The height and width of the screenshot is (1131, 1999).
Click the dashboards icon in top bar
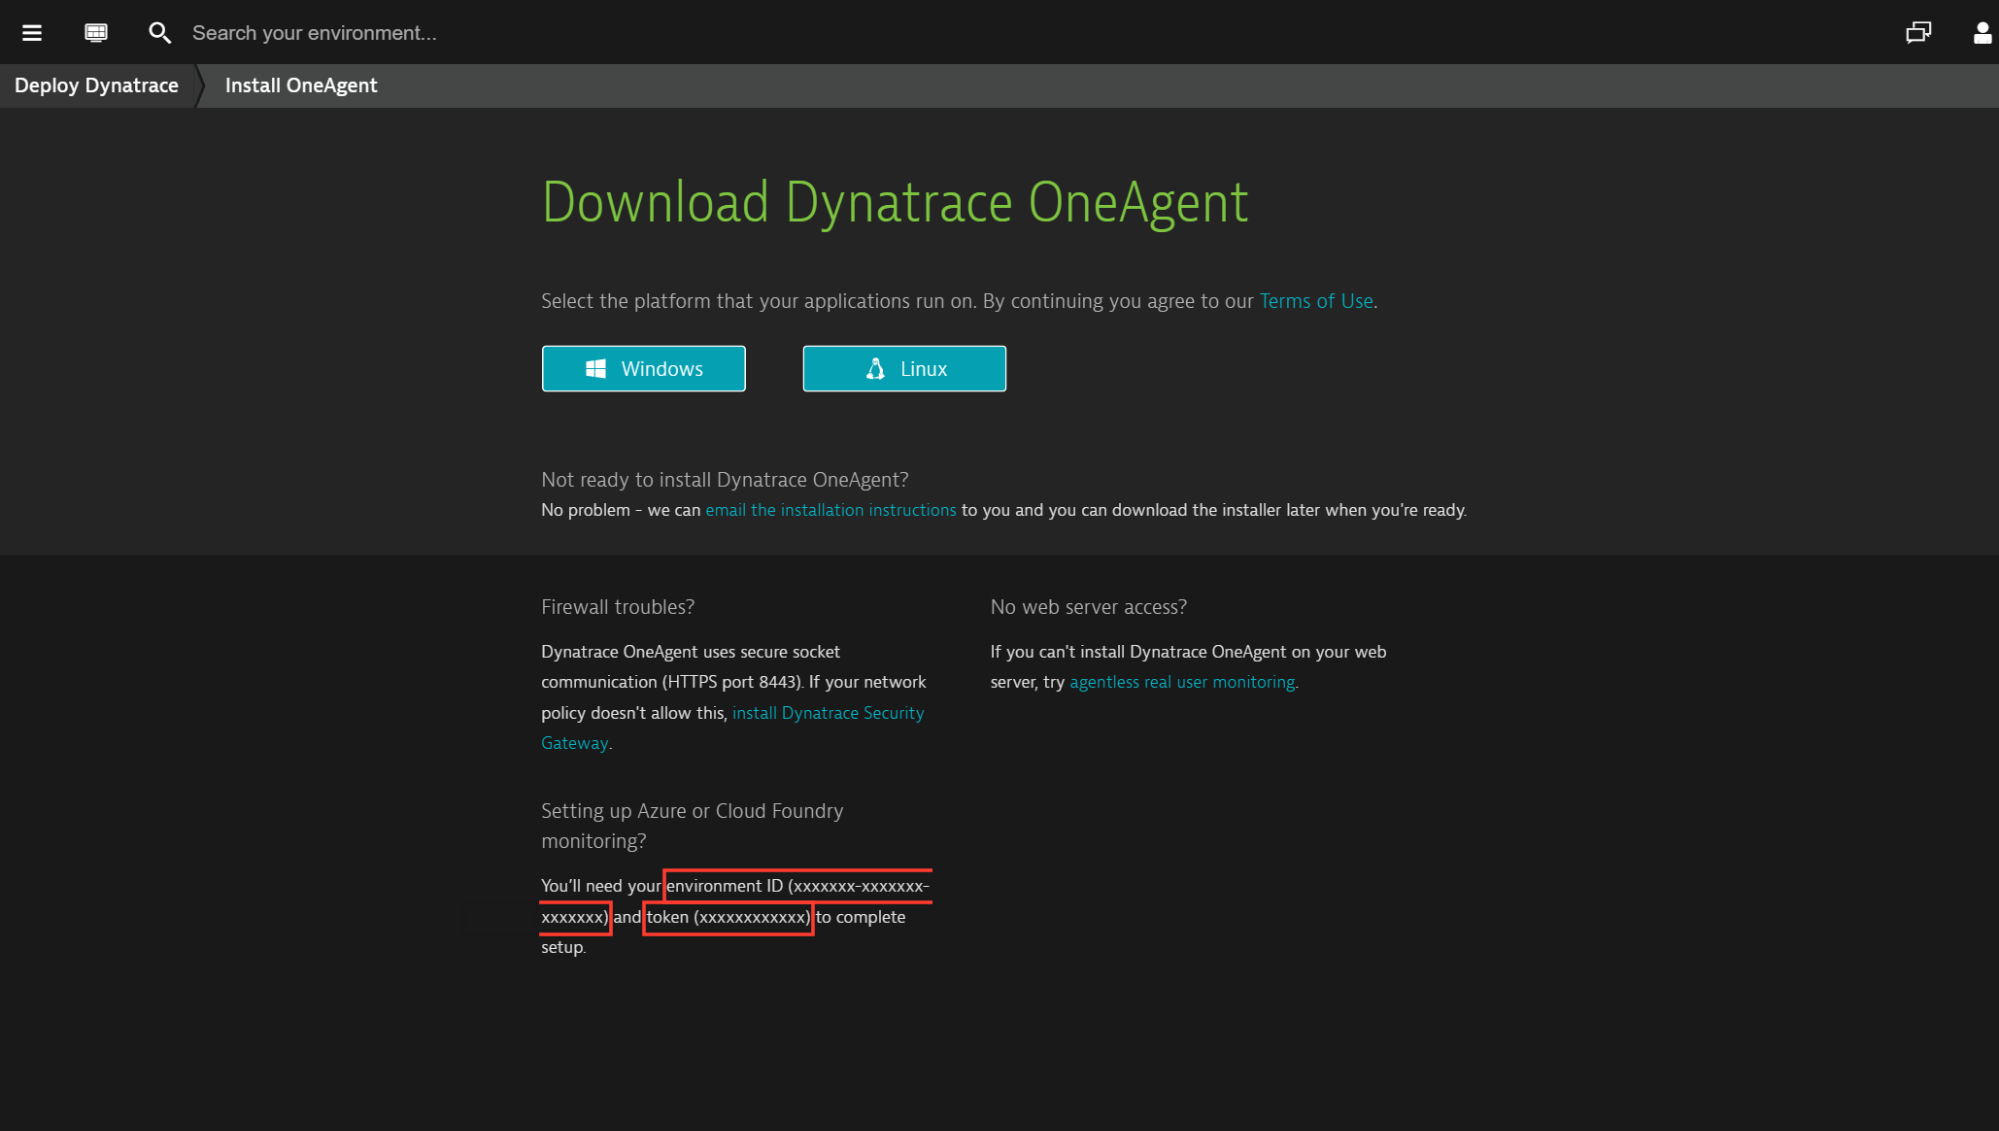point(96,33)
